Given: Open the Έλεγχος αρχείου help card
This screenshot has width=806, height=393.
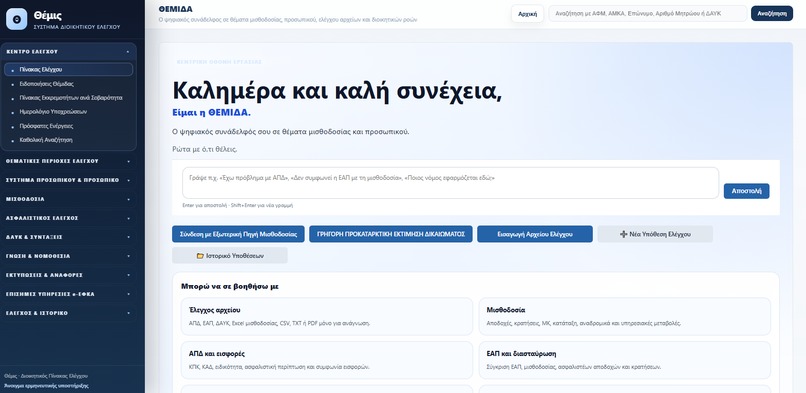Looking at the screenshot, I should tap(326, 316).
